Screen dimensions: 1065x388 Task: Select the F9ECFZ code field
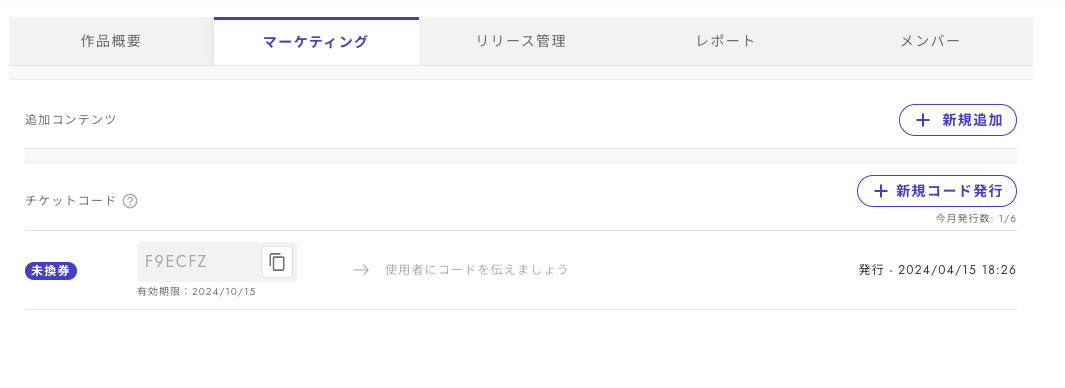pyautogui.click(x=217, y=262)
